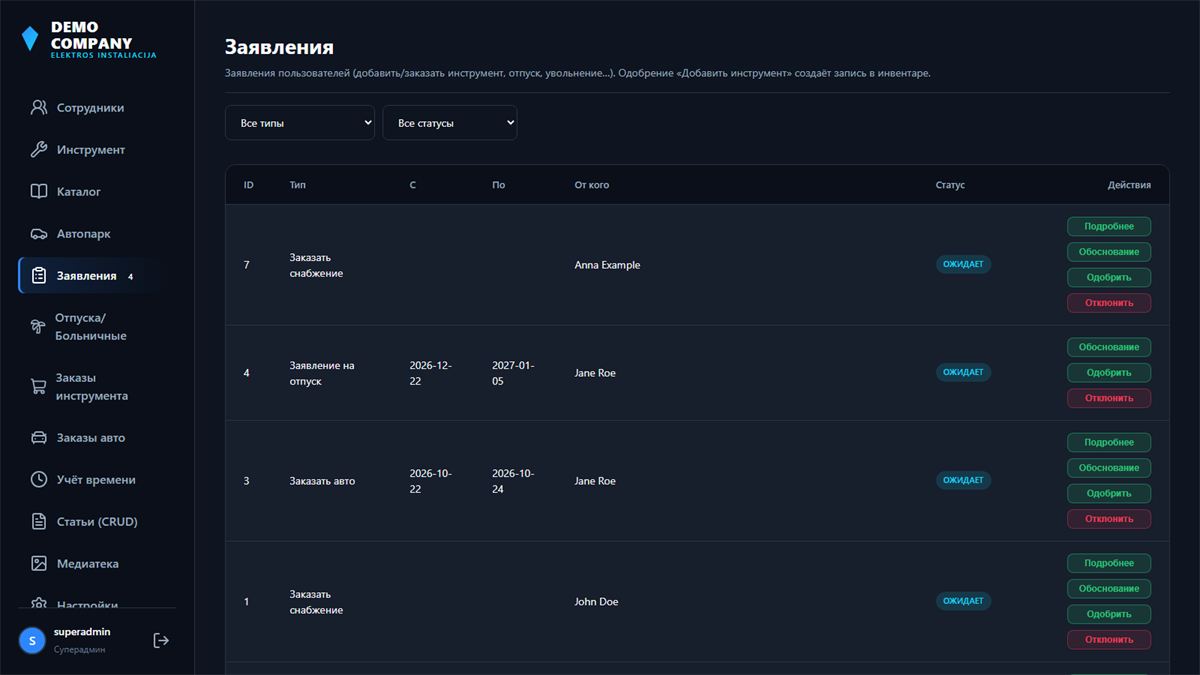The image size is (1200, 675).
Task: Open Обоснование for Jane Roe's vacation request
Action: (1109, 348)
